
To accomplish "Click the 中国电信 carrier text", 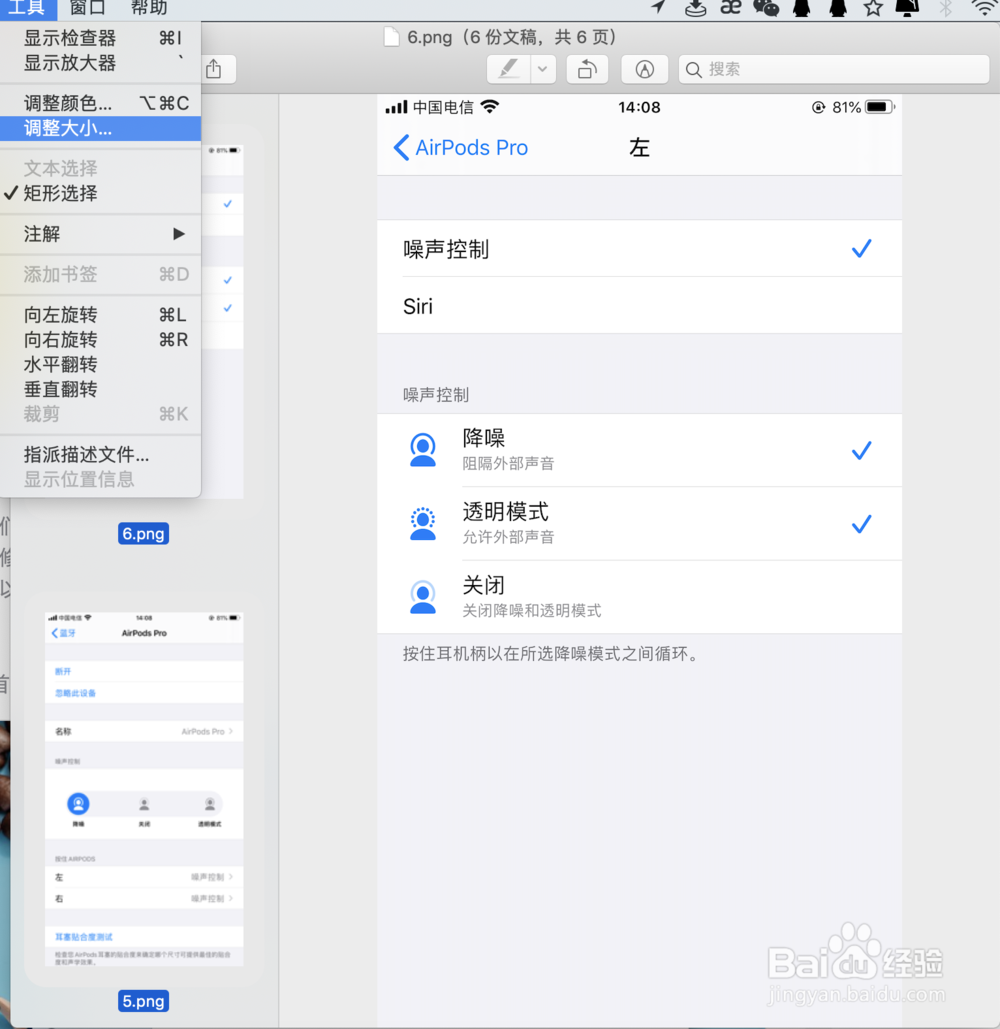I will [x=443, y=107].
